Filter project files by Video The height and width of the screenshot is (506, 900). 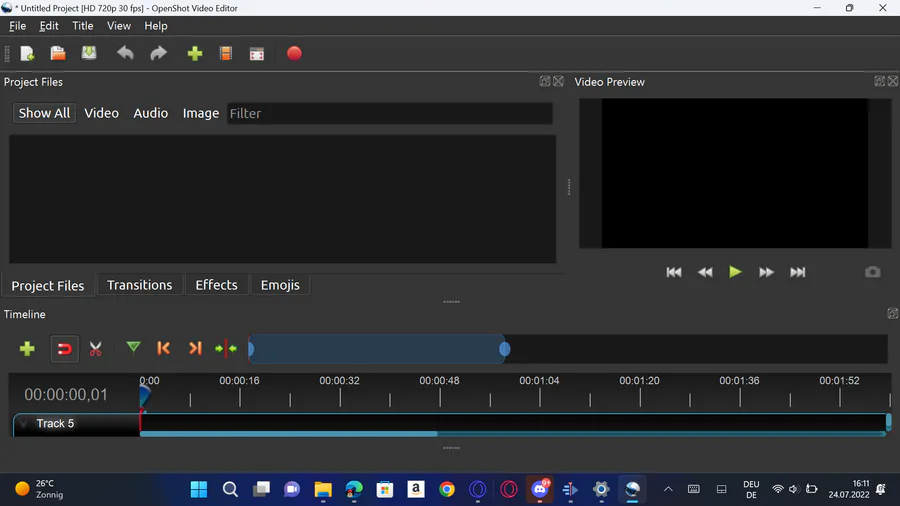click(102, 113)
